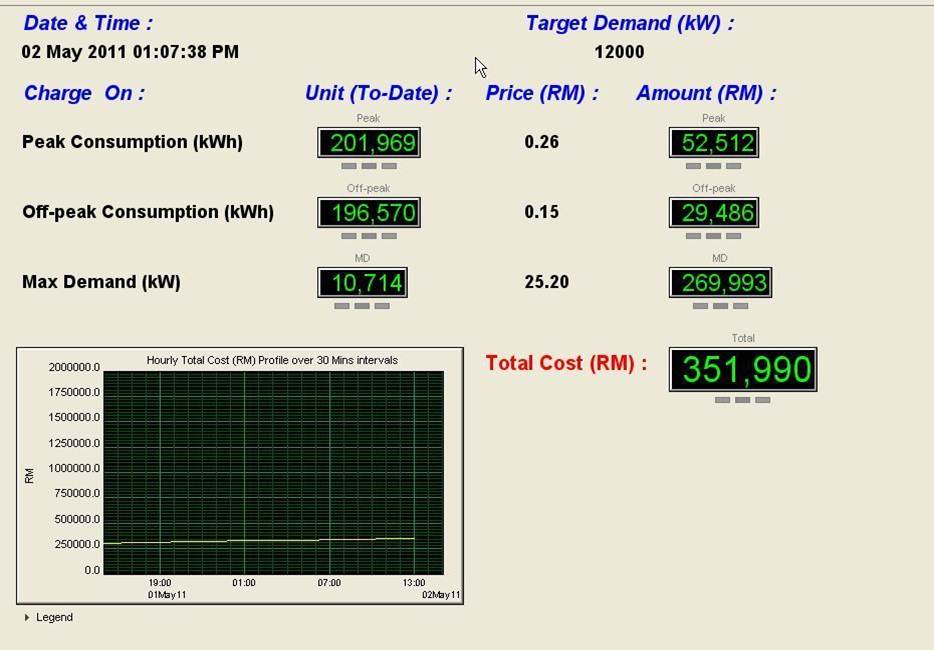
Task: Click the Max Demand price value 25.20
Action: pos(546,282)
